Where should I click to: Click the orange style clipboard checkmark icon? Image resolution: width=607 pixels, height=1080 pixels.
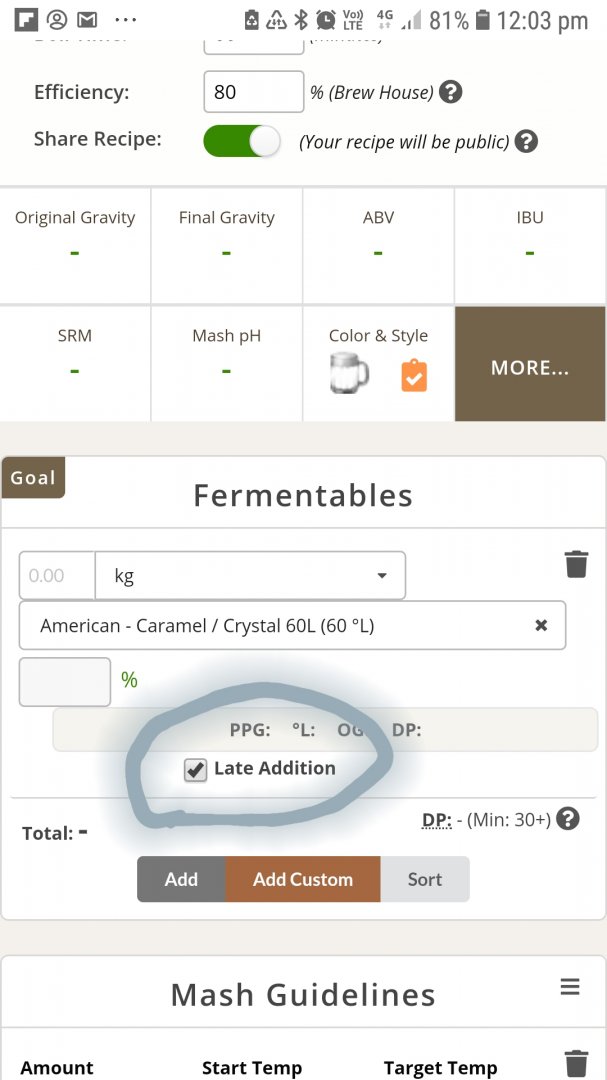[x=414, y=376]
